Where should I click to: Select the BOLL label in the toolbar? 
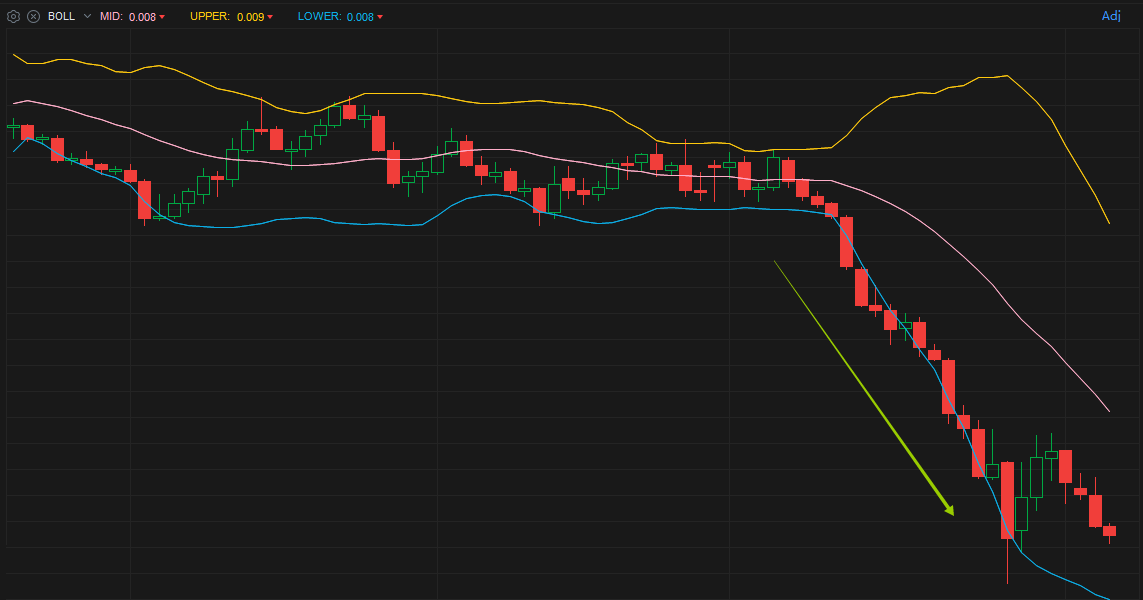tap(61, 16)
